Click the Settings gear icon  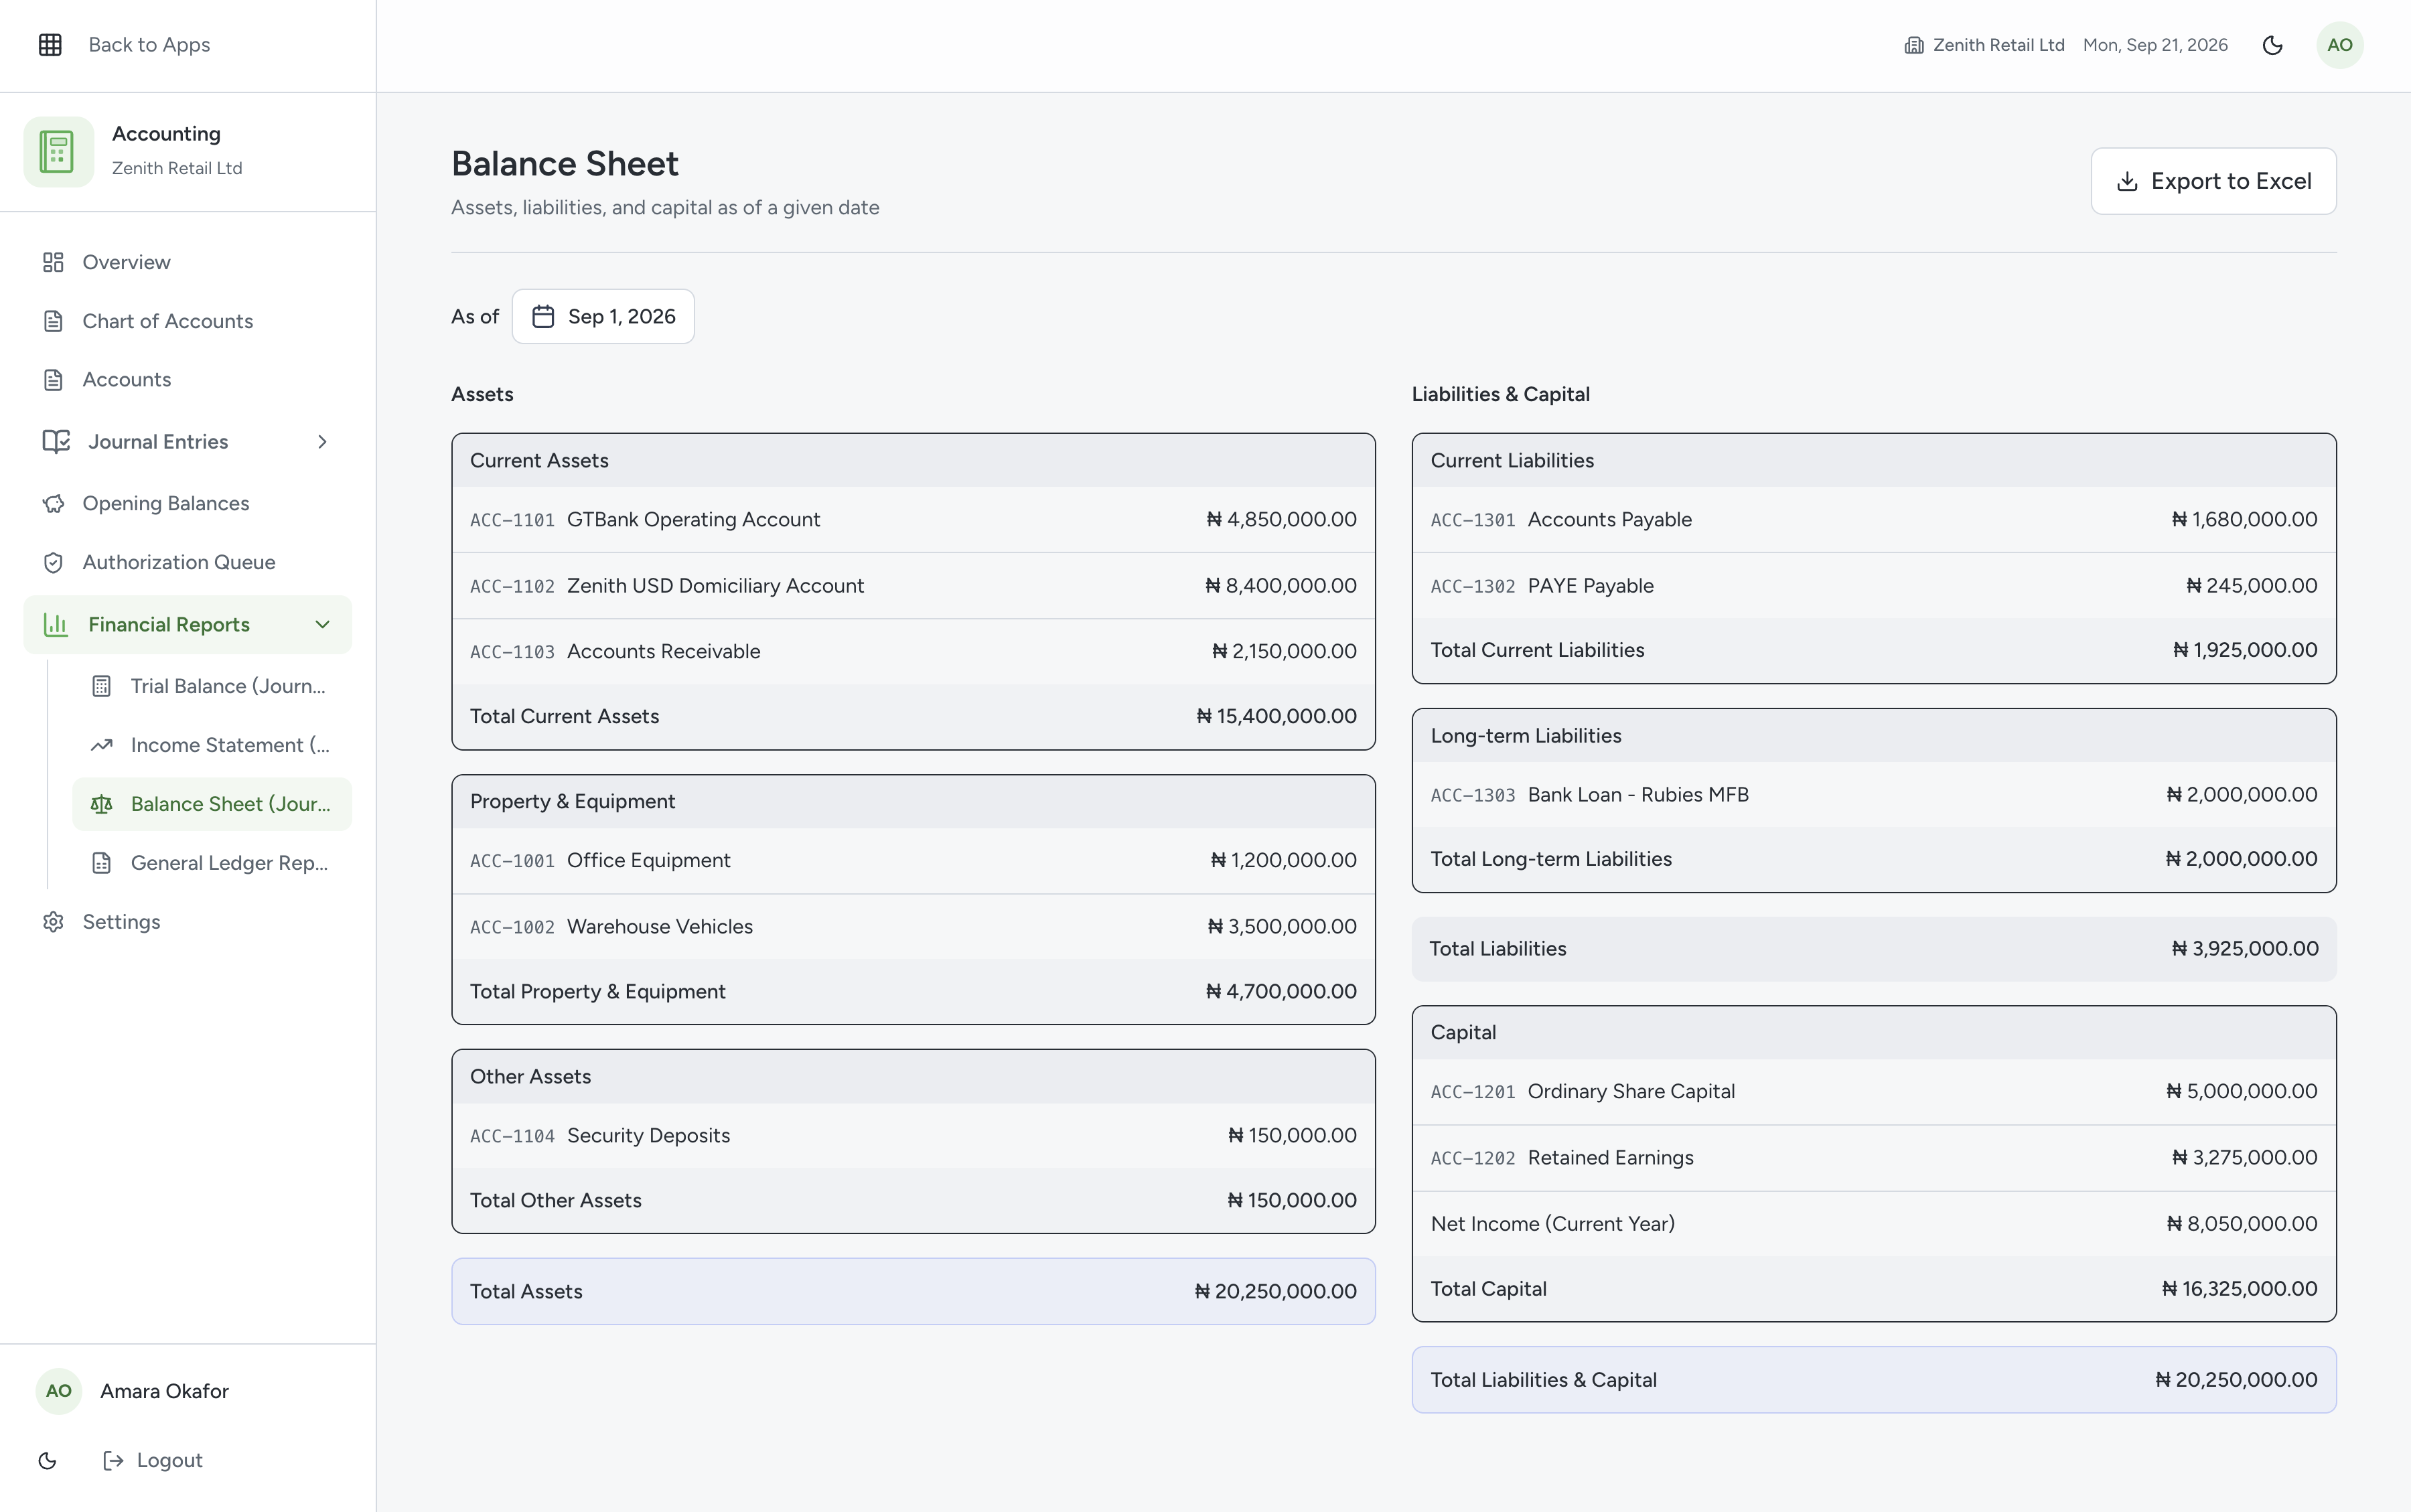(x=54, y=922)
